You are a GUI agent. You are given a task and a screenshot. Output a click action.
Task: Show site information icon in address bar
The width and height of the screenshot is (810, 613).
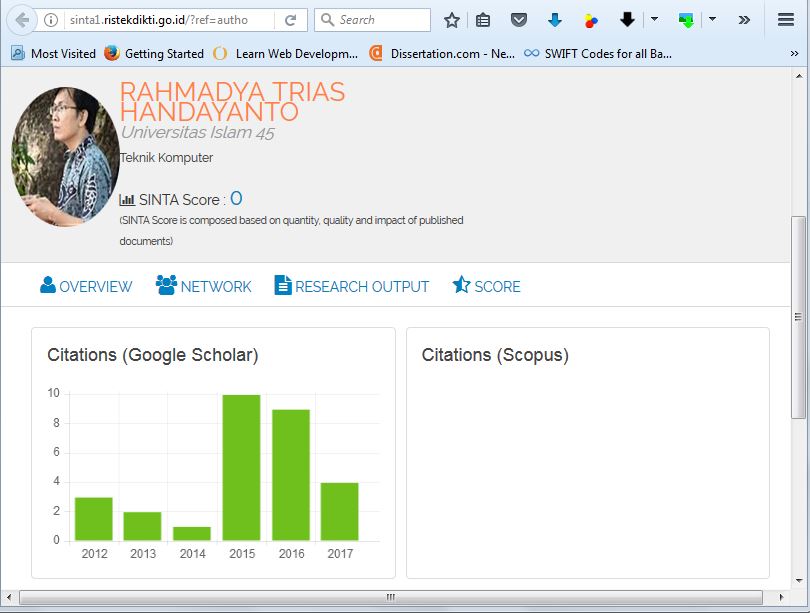pyautogui.click(x=51, y=20)
